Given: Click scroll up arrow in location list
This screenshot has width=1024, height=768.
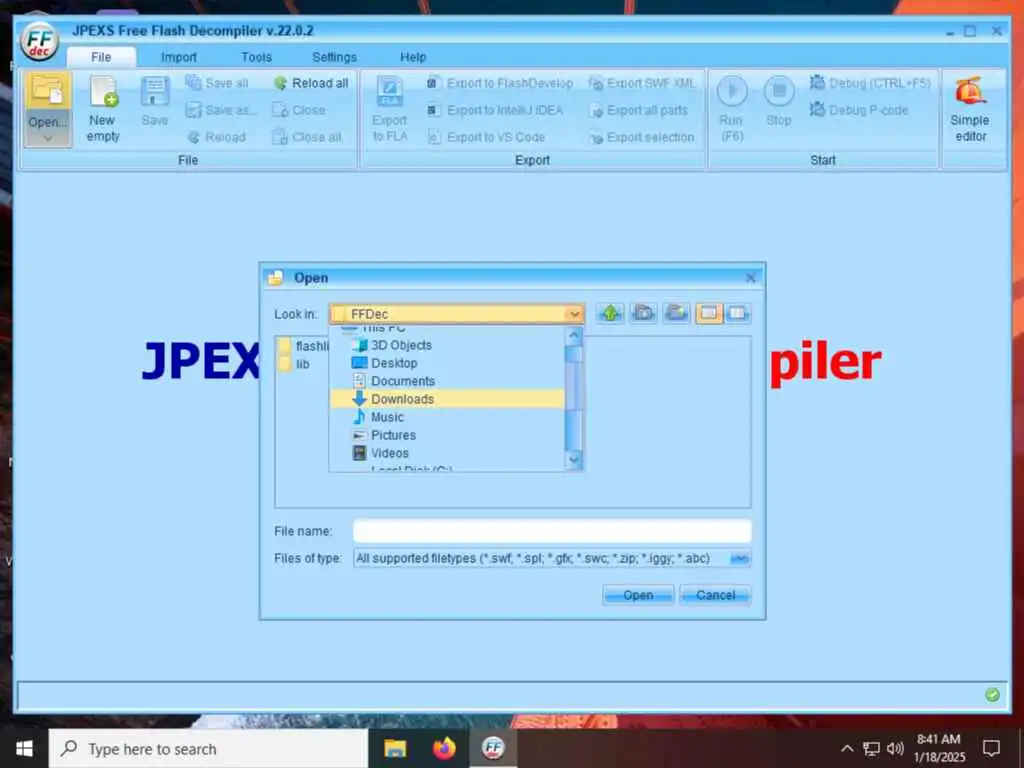Looking at the screenshot, I should point(574,336).
